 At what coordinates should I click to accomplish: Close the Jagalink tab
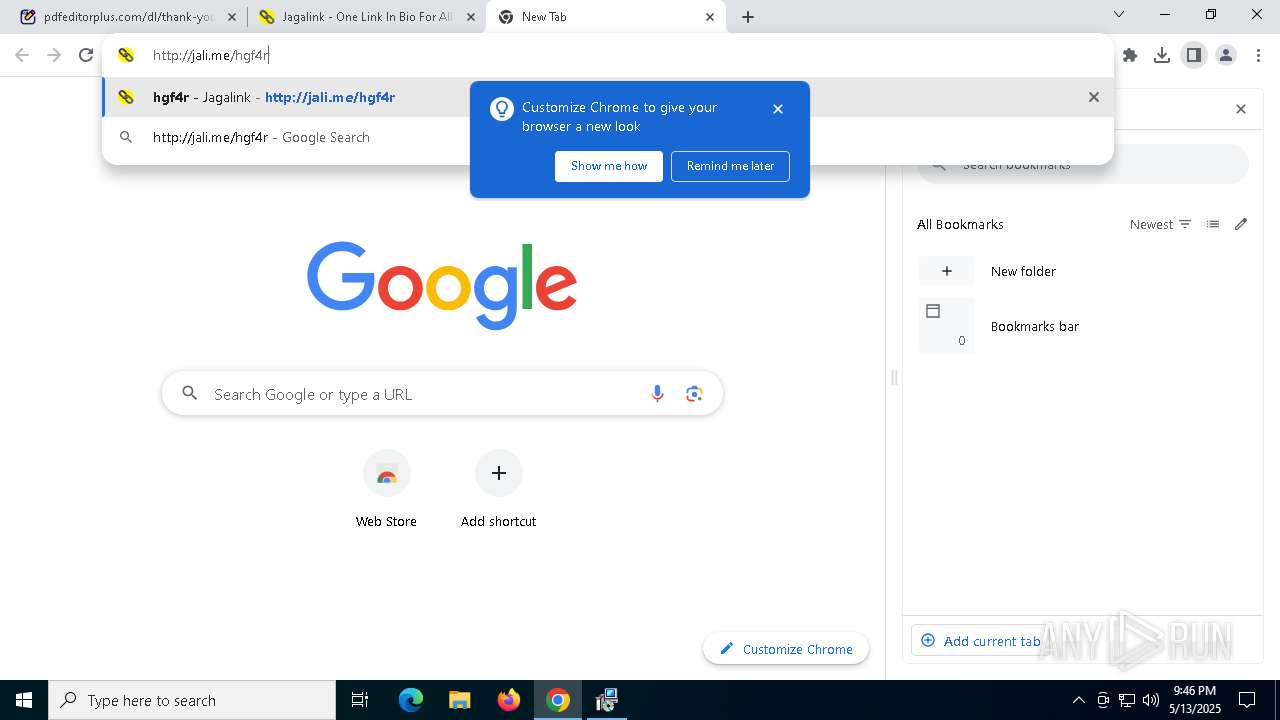471,17
